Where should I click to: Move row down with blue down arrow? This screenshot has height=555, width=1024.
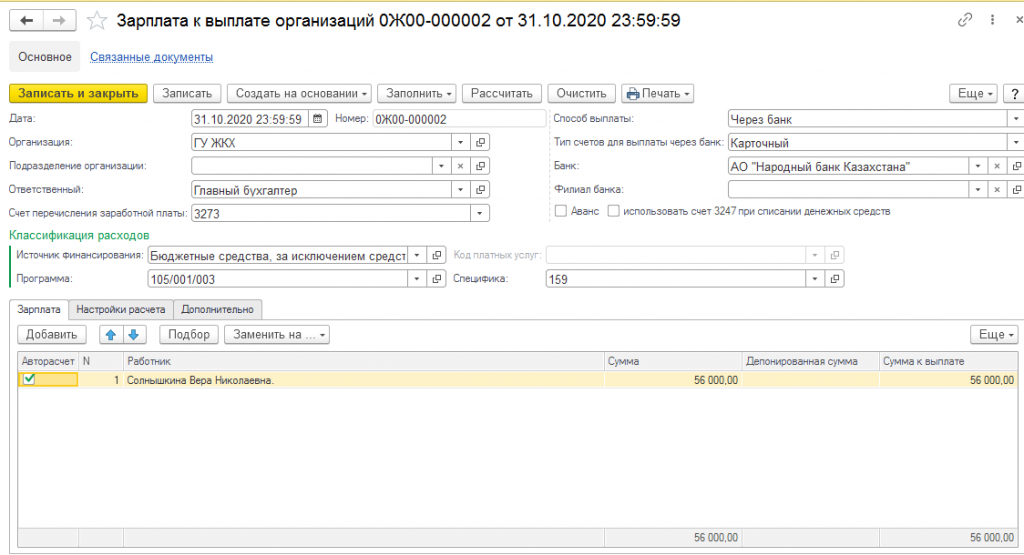point(134,334)
